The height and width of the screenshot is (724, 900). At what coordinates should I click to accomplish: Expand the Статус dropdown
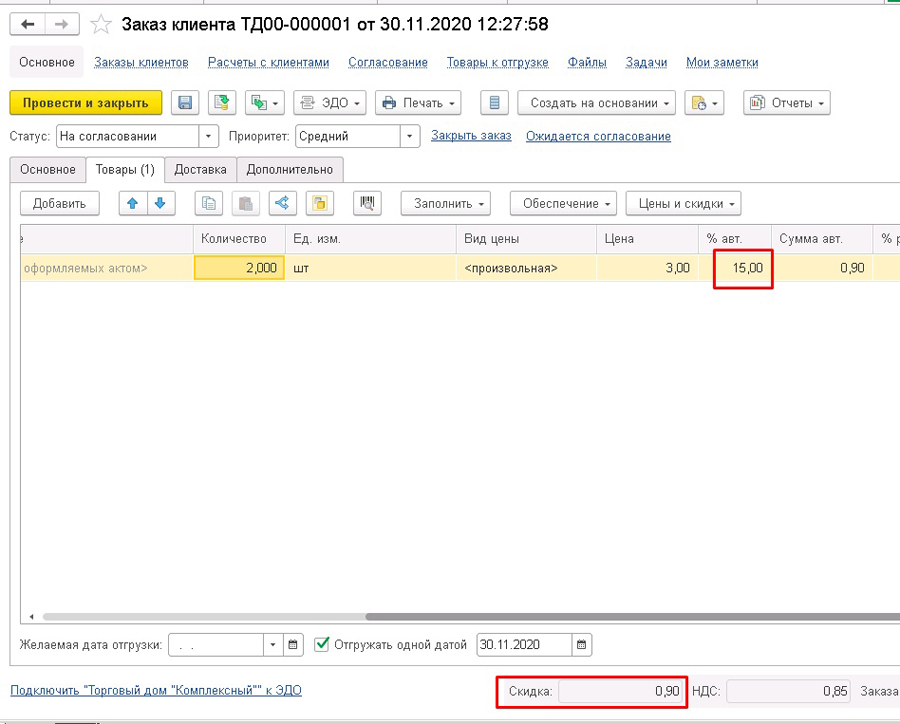coord(208,136)
